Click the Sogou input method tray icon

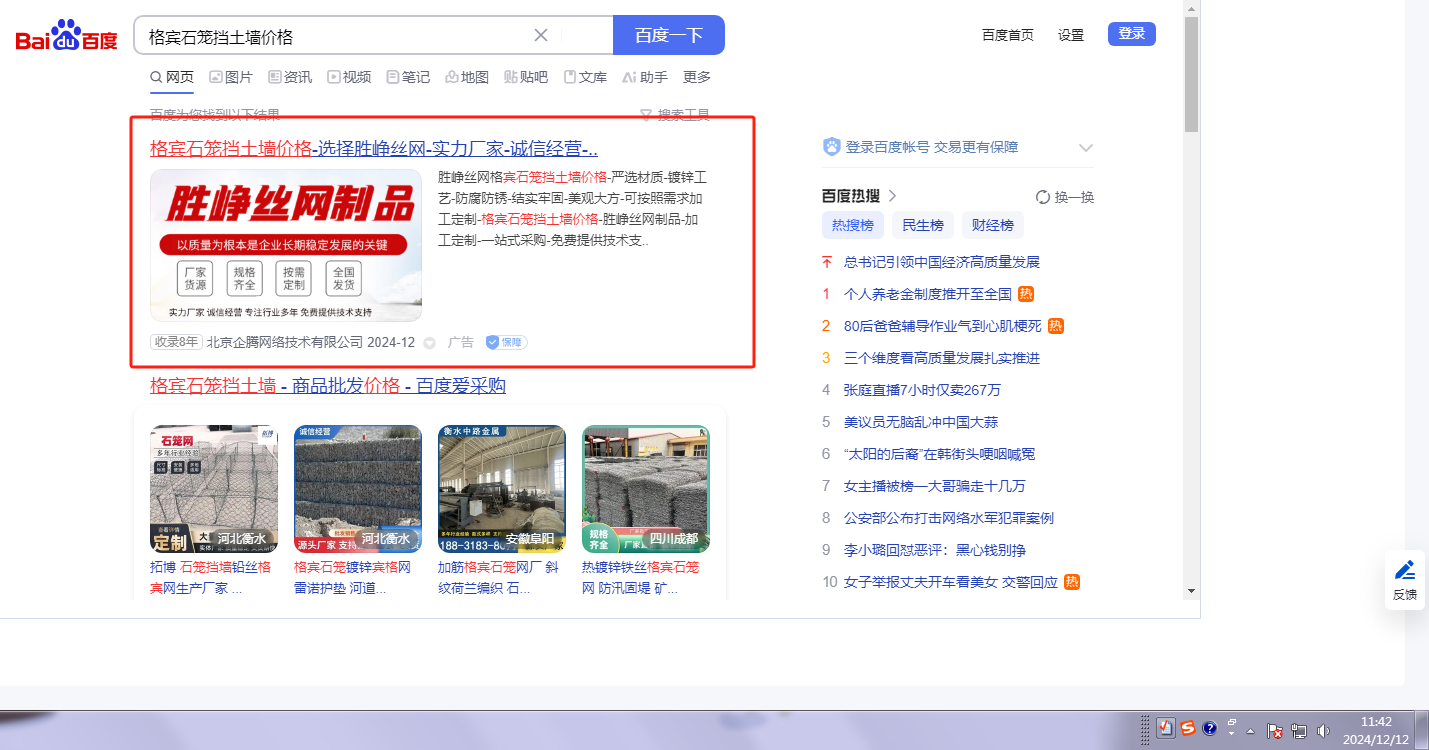click(x=1188, y=729)
